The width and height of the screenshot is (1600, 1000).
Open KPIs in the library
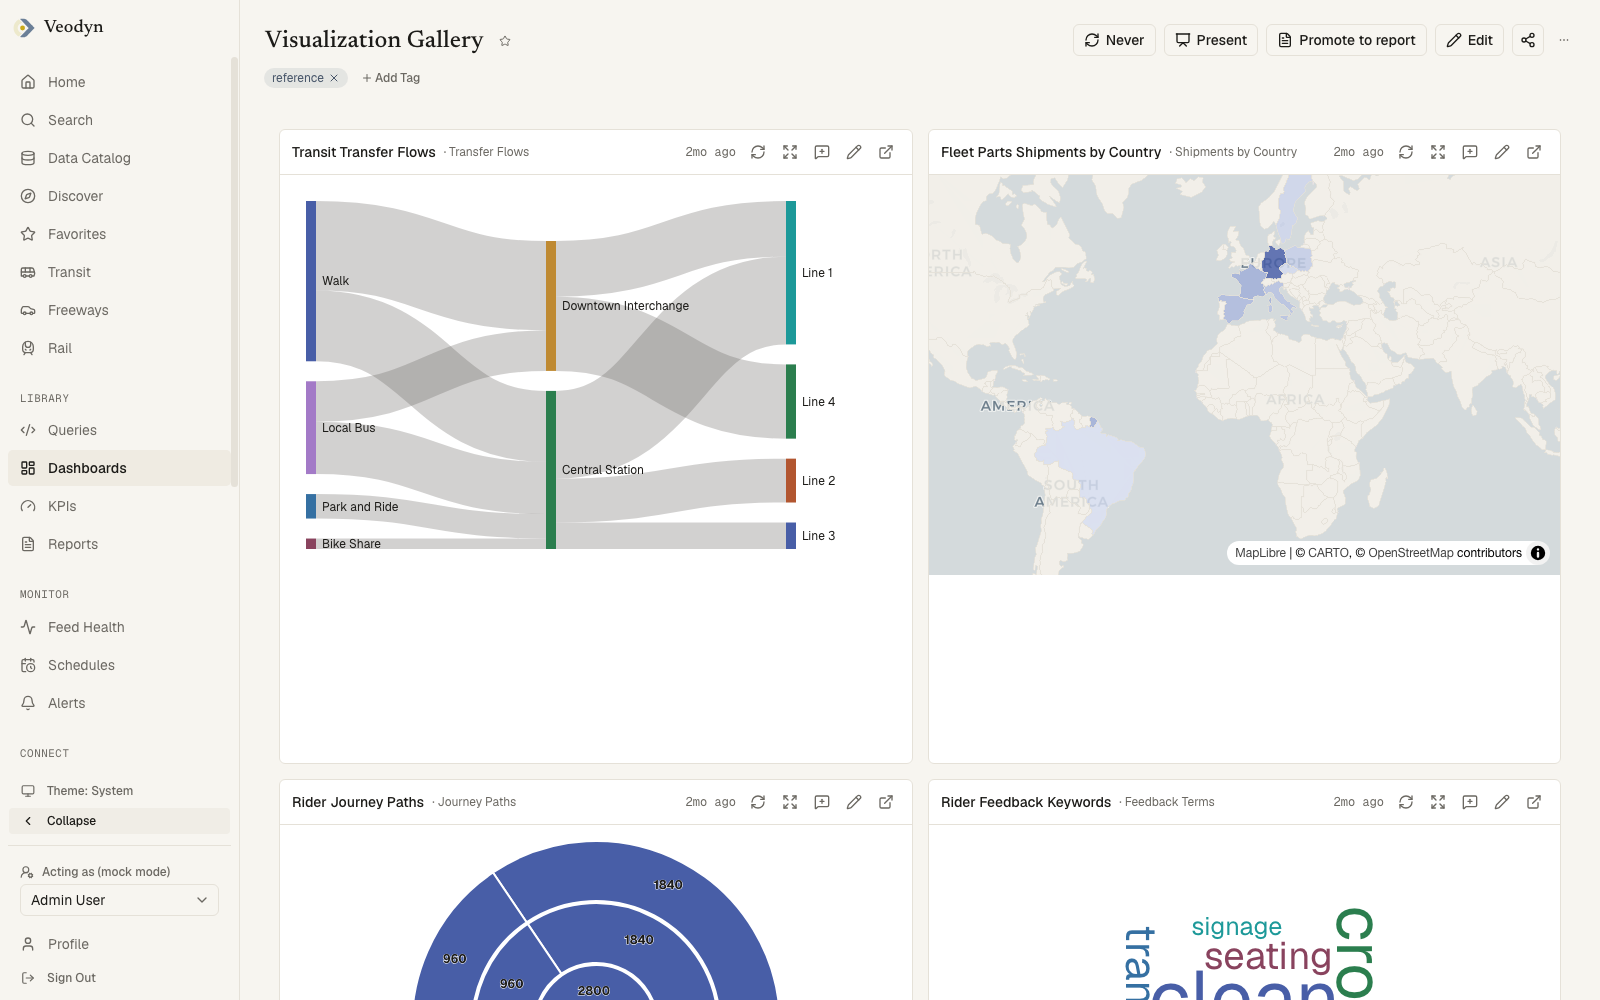pos(119,506)
